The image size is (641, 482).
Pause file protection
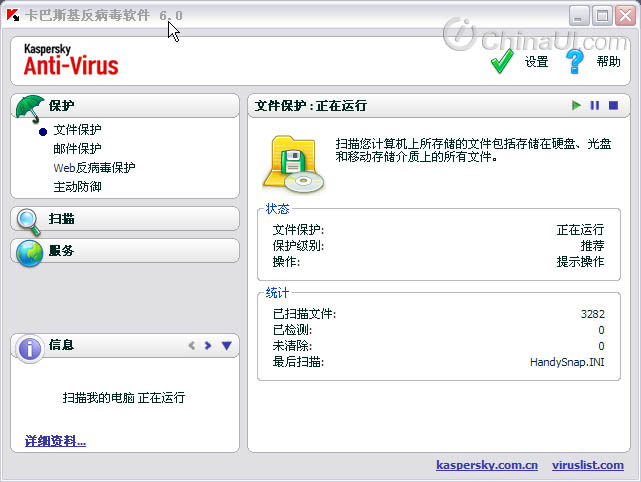[595, 105]
